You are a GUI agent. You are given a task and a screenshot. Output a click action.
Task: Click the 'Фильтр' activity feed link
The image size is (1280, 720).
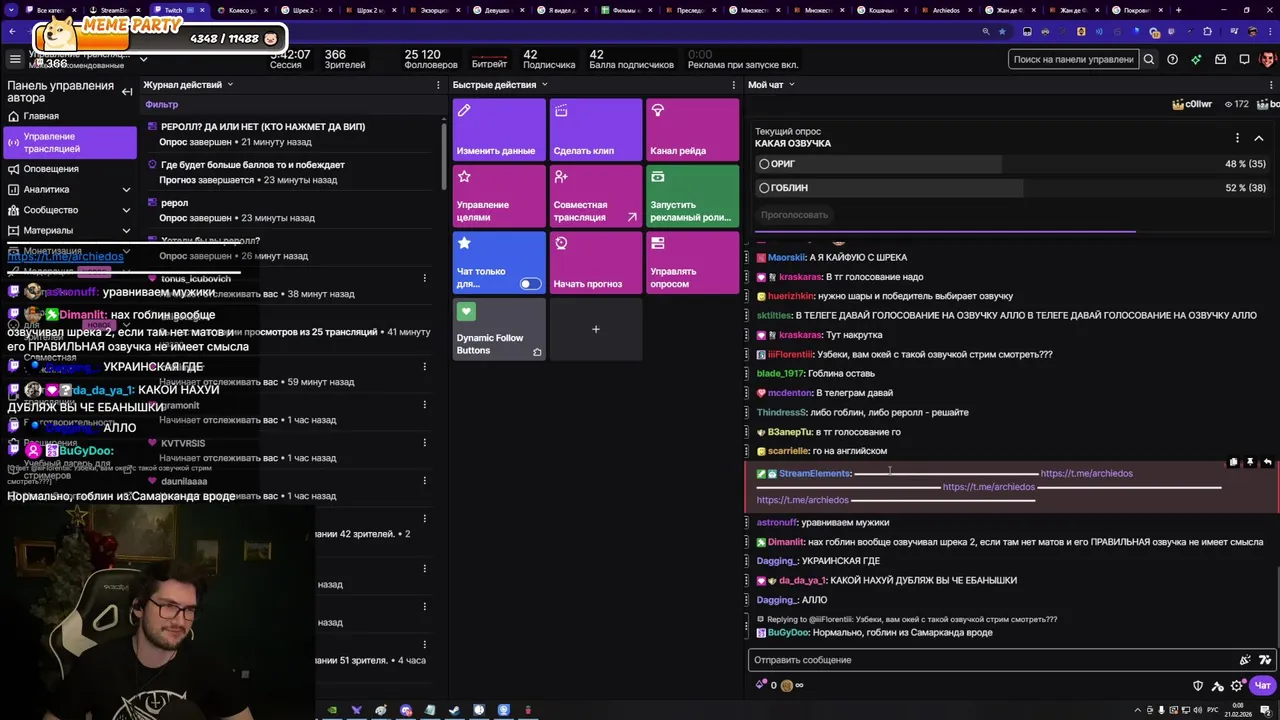(161, 104)
